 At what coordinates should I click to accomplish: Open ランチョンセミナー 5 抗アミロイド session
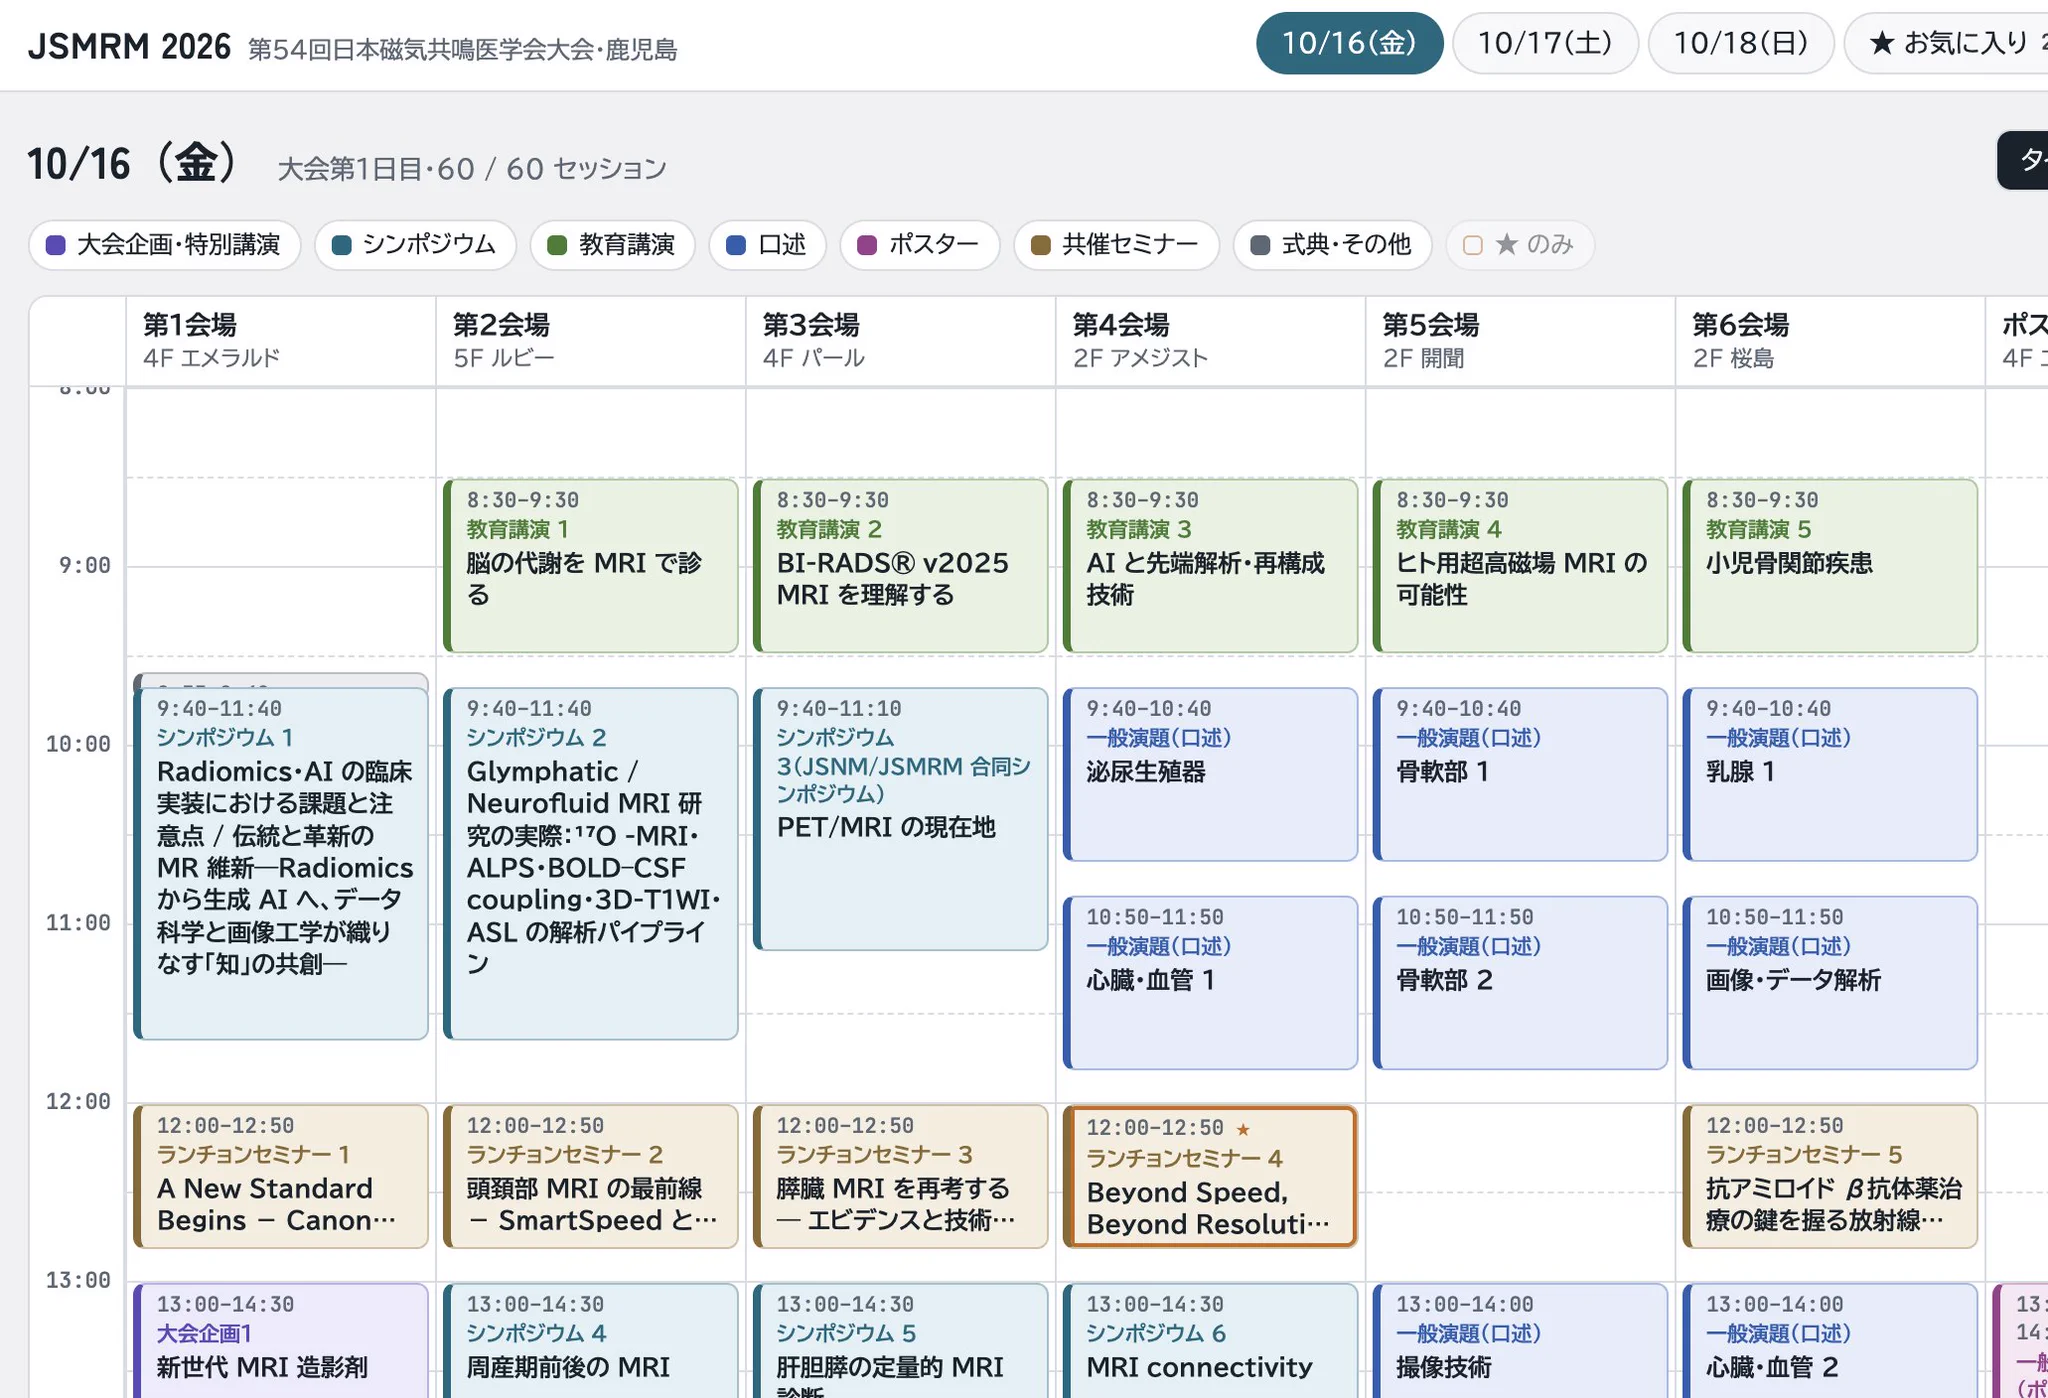[1831, 1176]
